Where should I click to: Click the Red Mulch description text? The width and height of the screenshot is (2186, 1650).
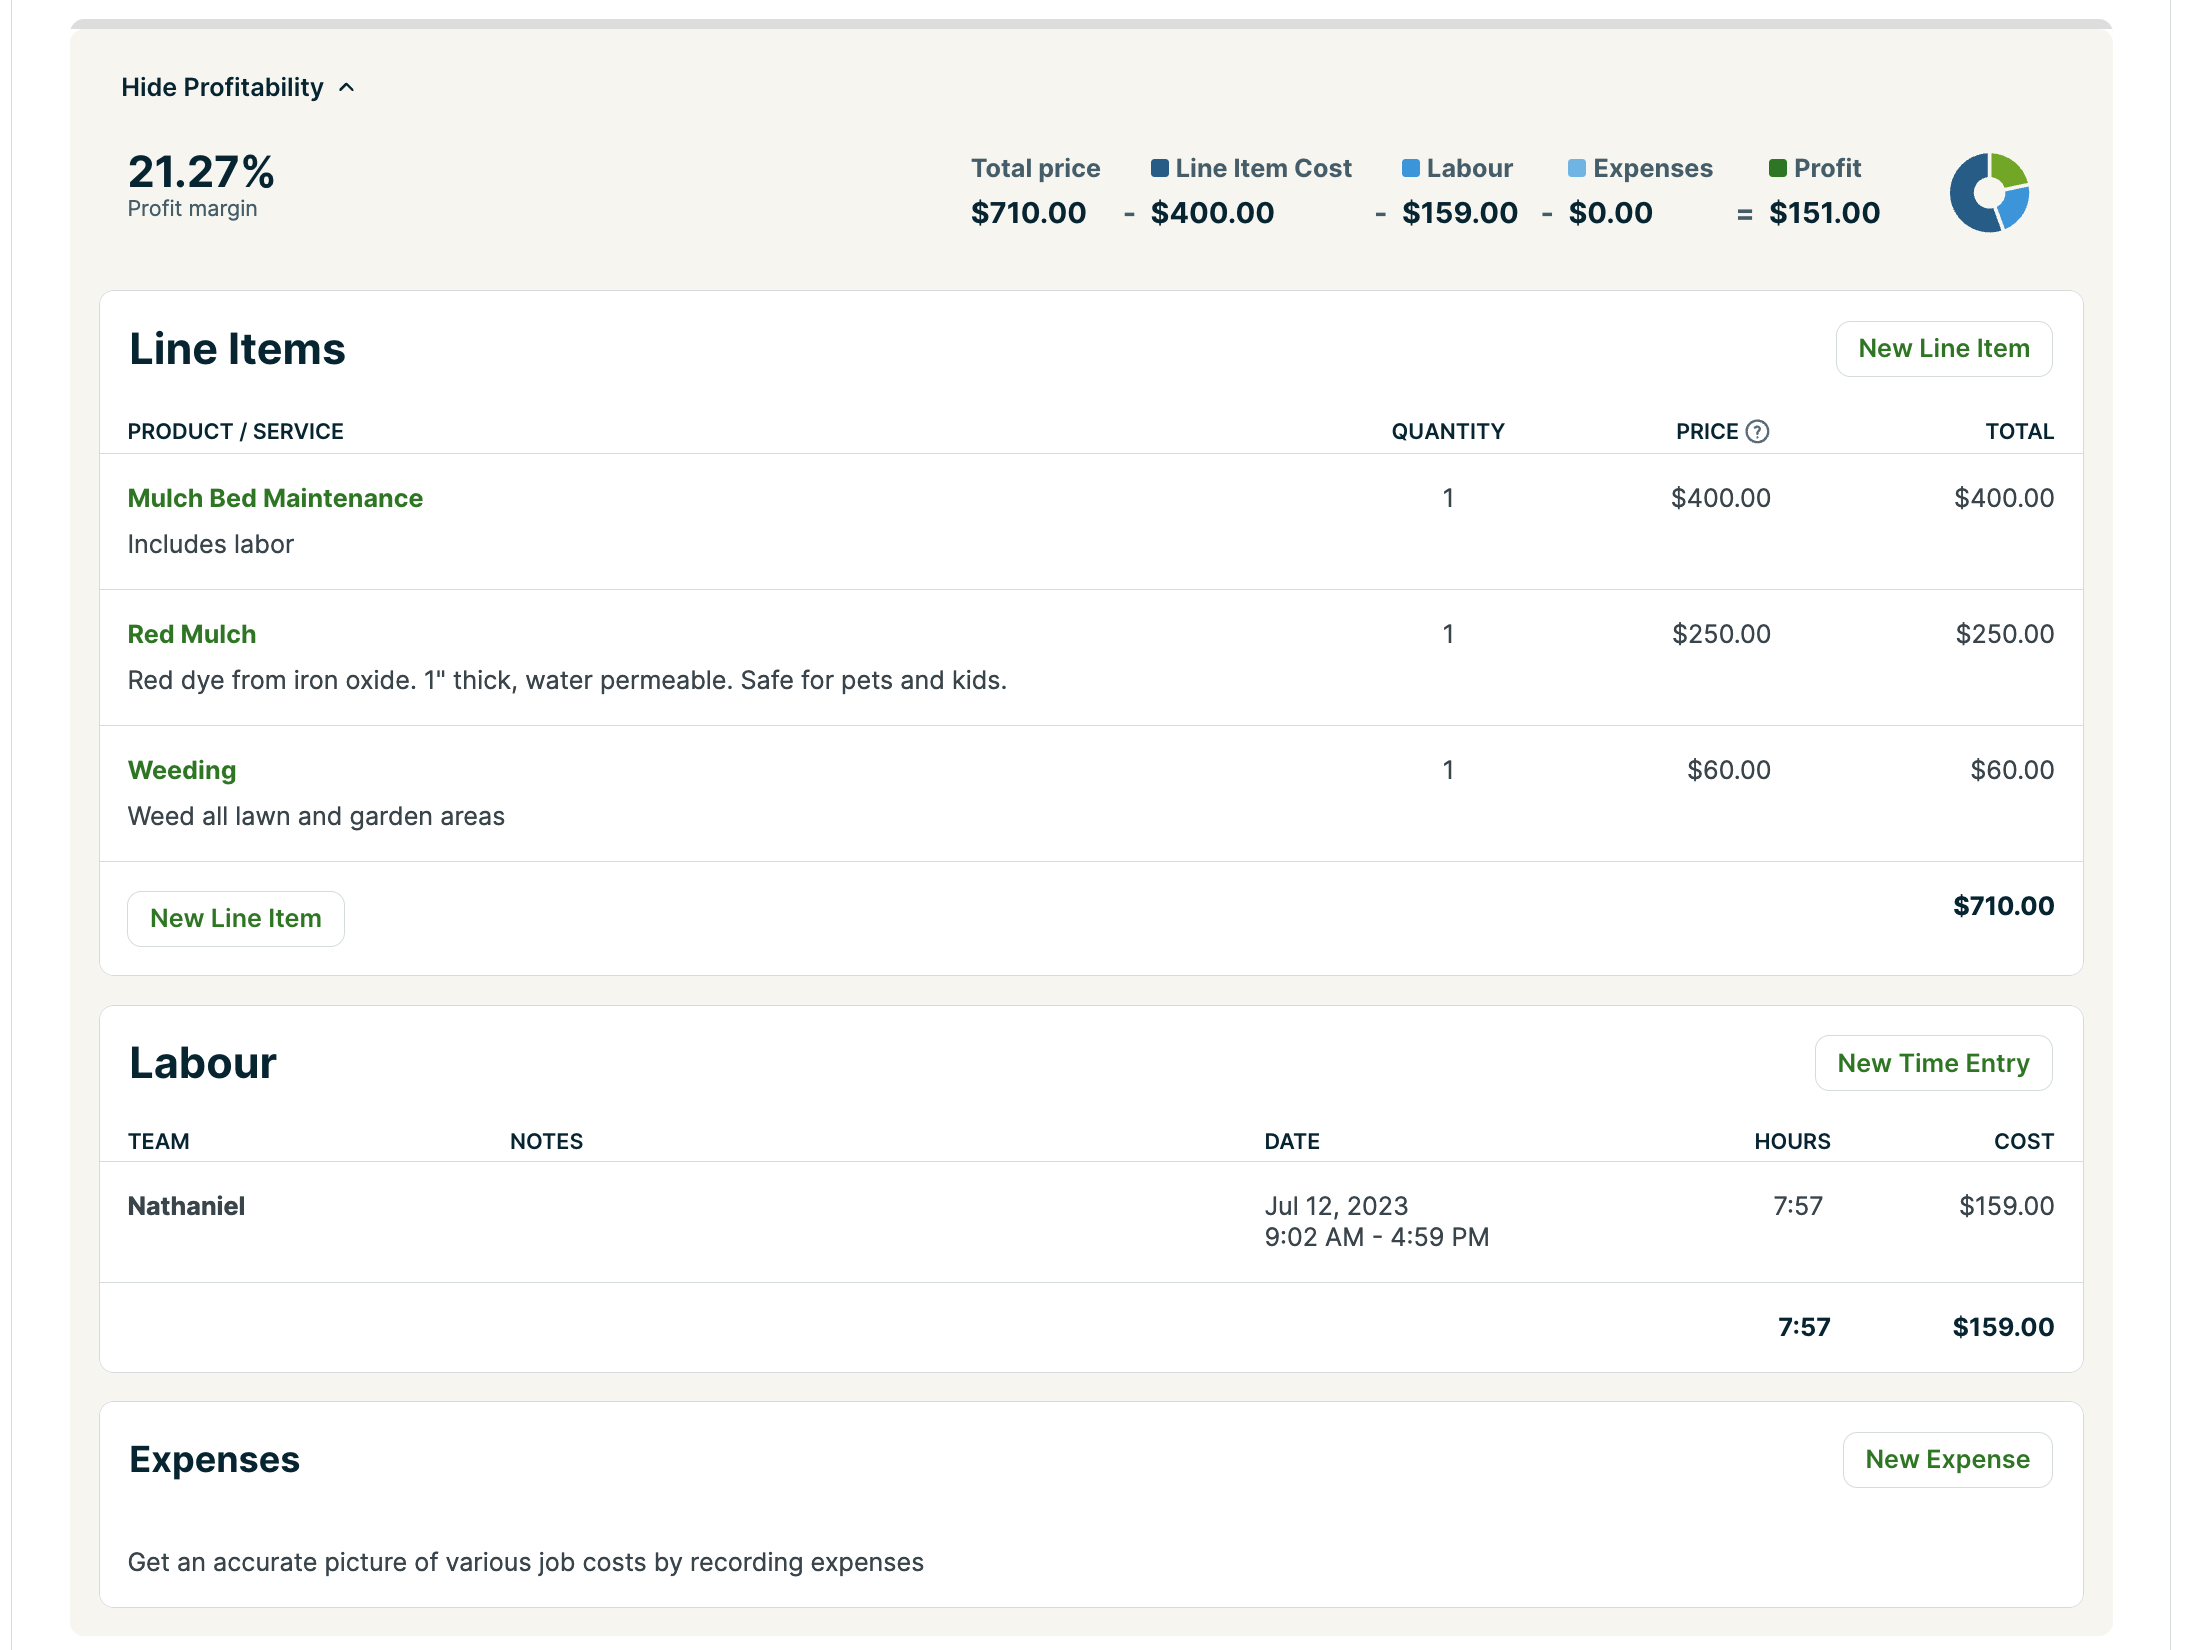click(567, 680)
